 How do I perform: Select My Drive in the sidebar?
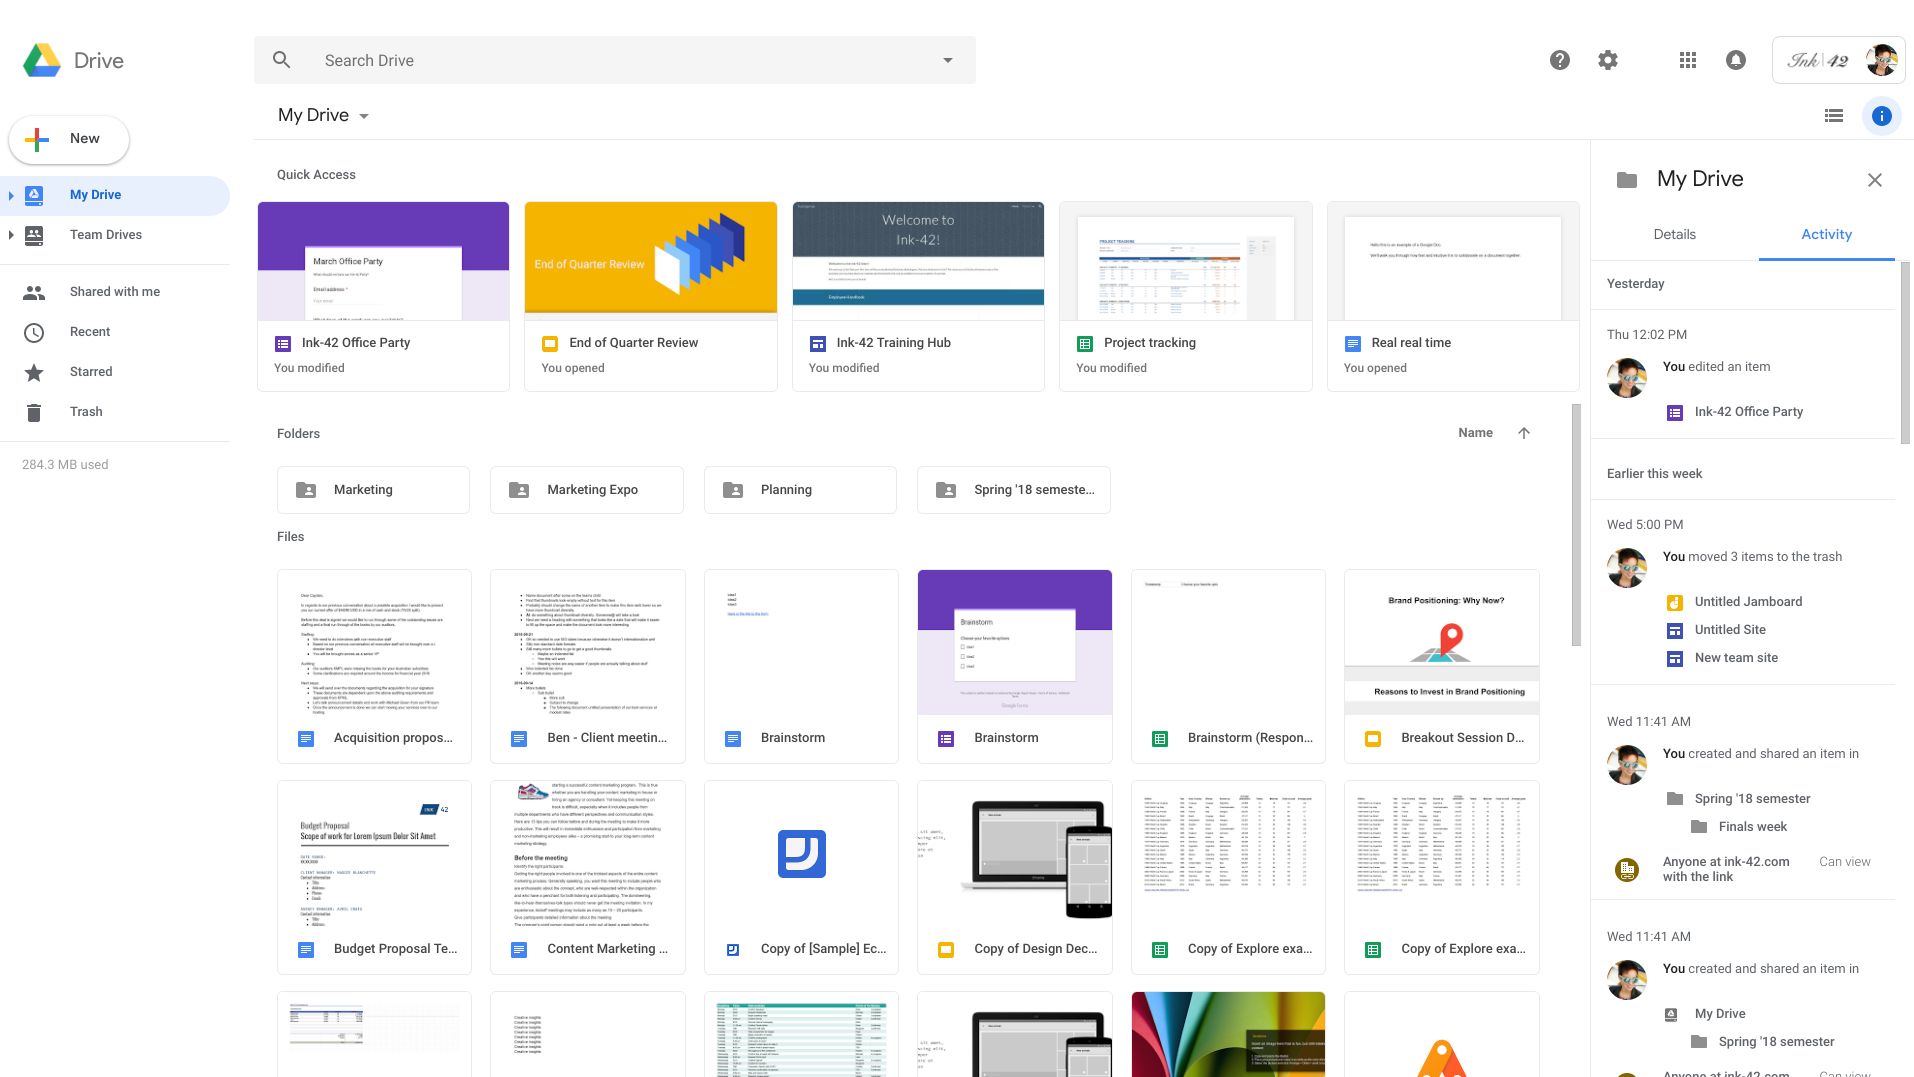pyautogui.click(x=115, y=195)
